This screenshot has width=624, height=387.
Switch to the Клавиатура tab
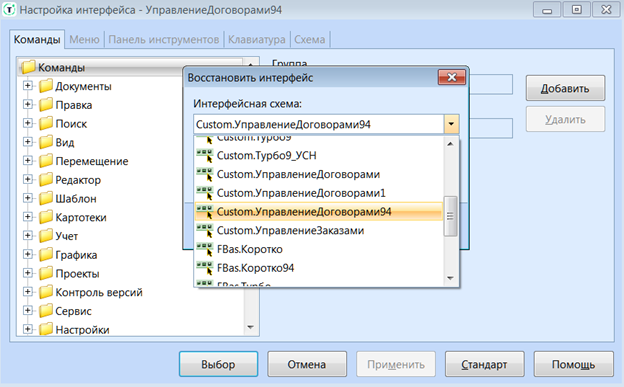click(x=257, y=39)
